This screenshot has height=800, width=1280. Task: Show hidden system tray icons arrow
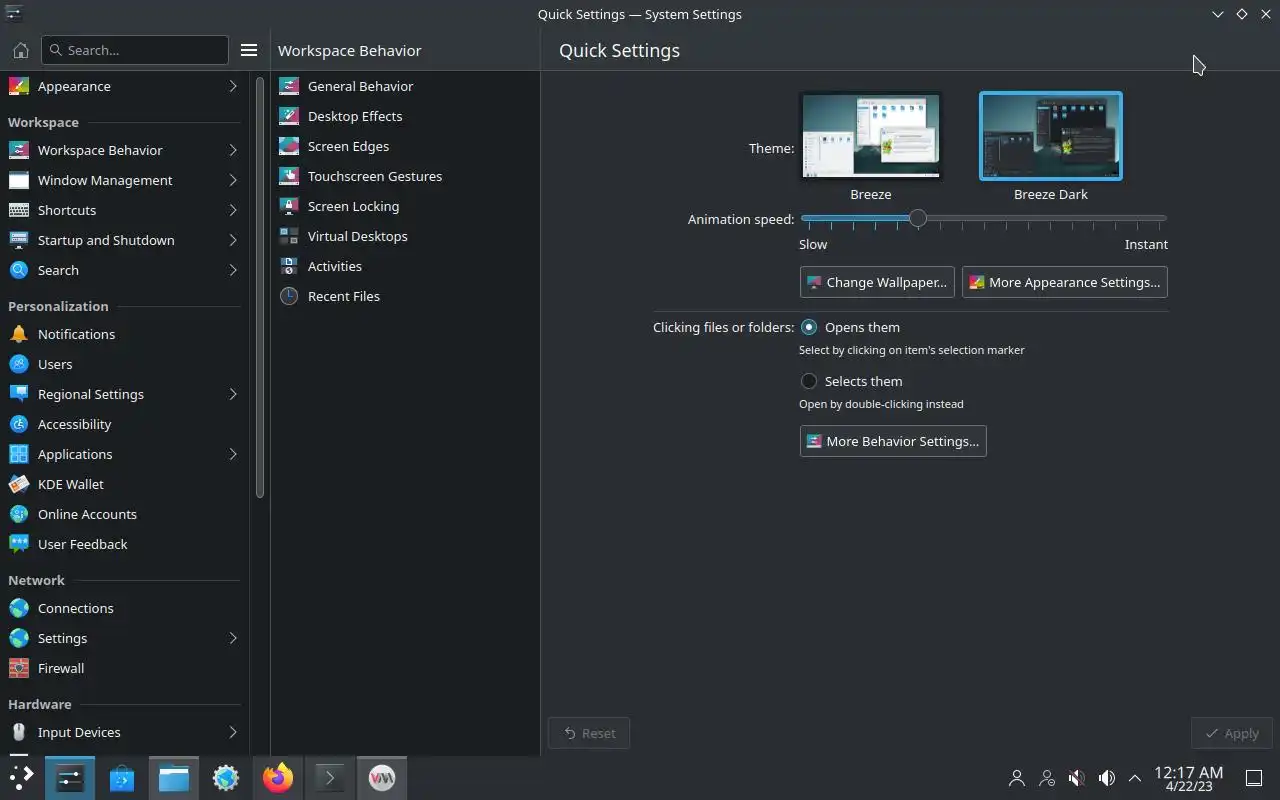click(x=1135, y=778)
